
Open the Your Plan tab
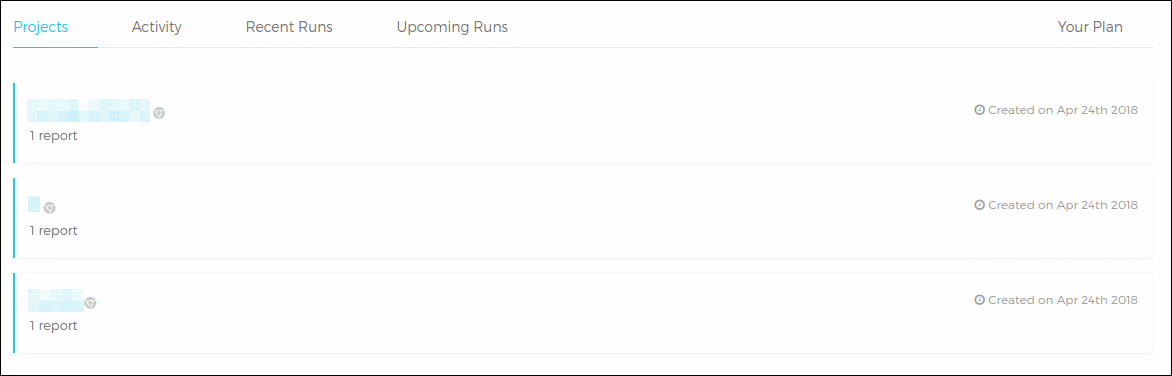[x=1090, y=27]
